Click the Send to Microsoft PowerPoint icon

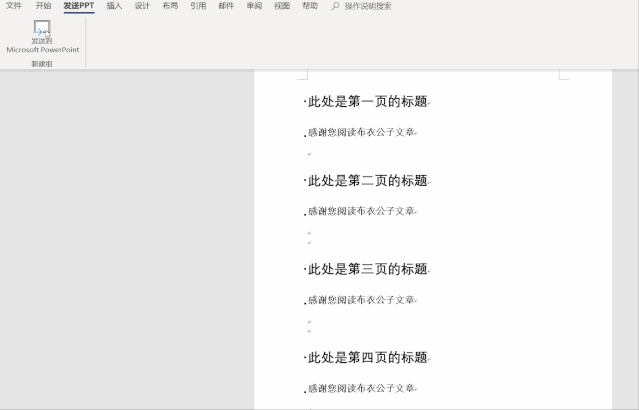click(42, 28)
